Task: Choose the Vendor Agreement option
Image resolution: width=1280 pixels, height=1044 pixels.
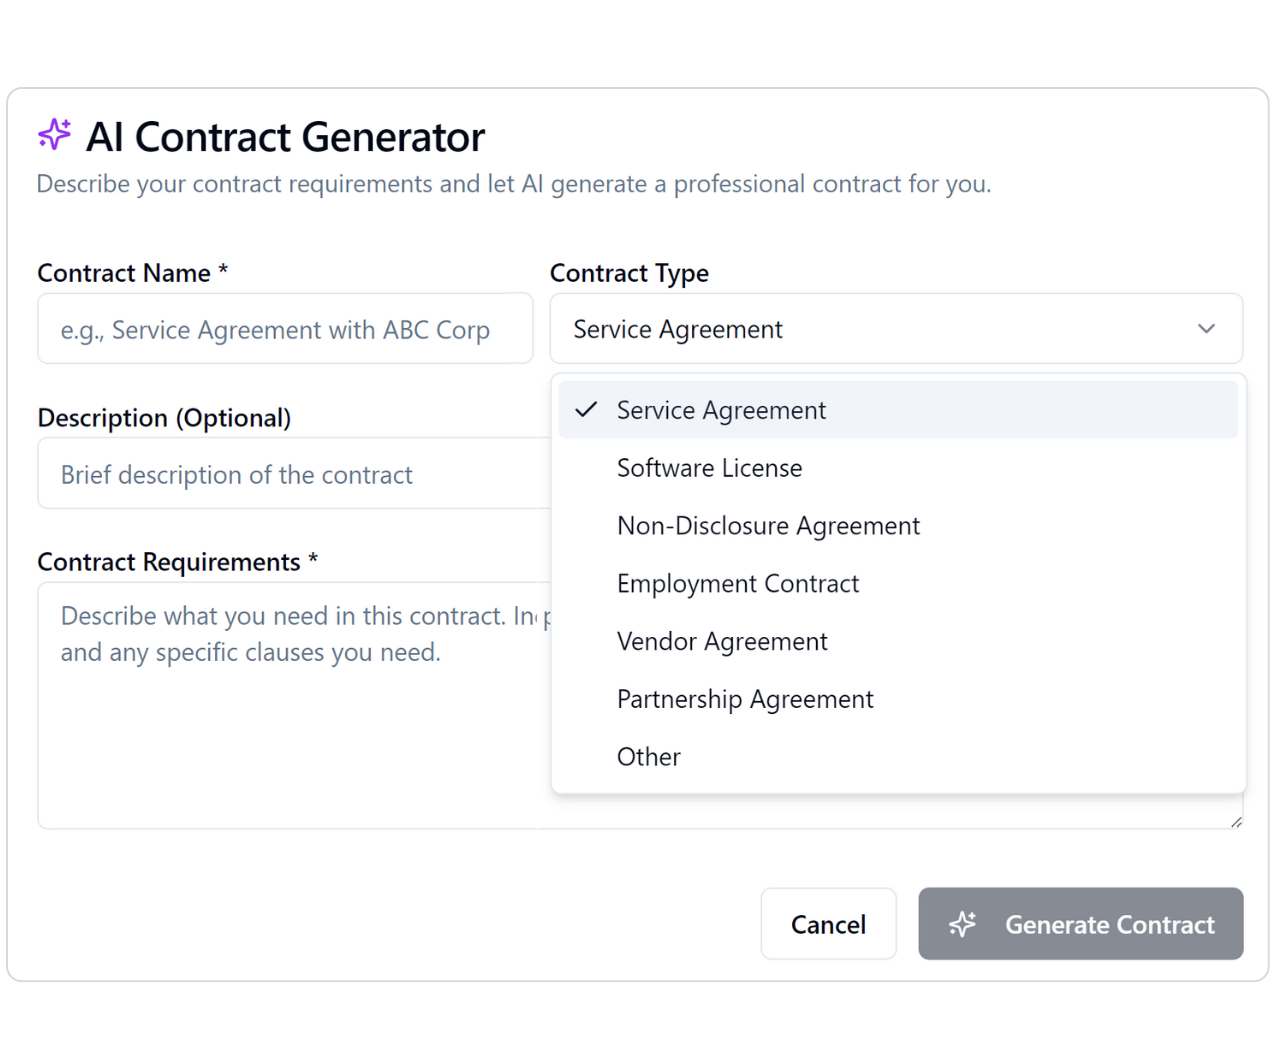Action: click(x=898, y=641)
